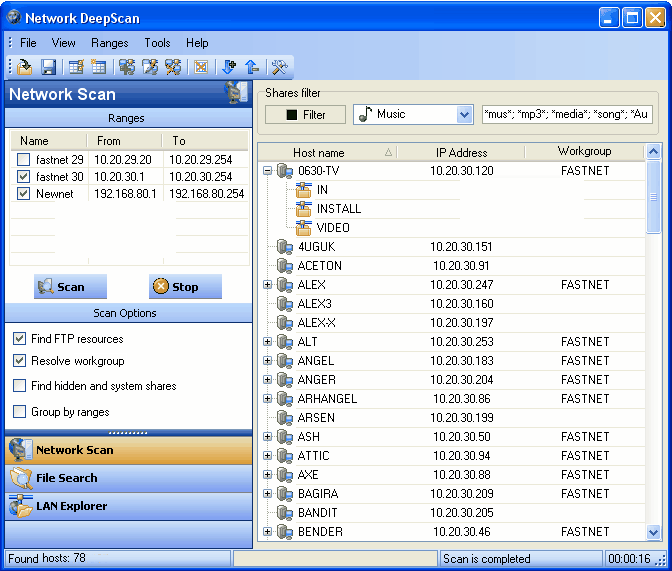Screen dimensions: 672x571
Task: Click the 4UGUK host computer icon
Action: 285,247
